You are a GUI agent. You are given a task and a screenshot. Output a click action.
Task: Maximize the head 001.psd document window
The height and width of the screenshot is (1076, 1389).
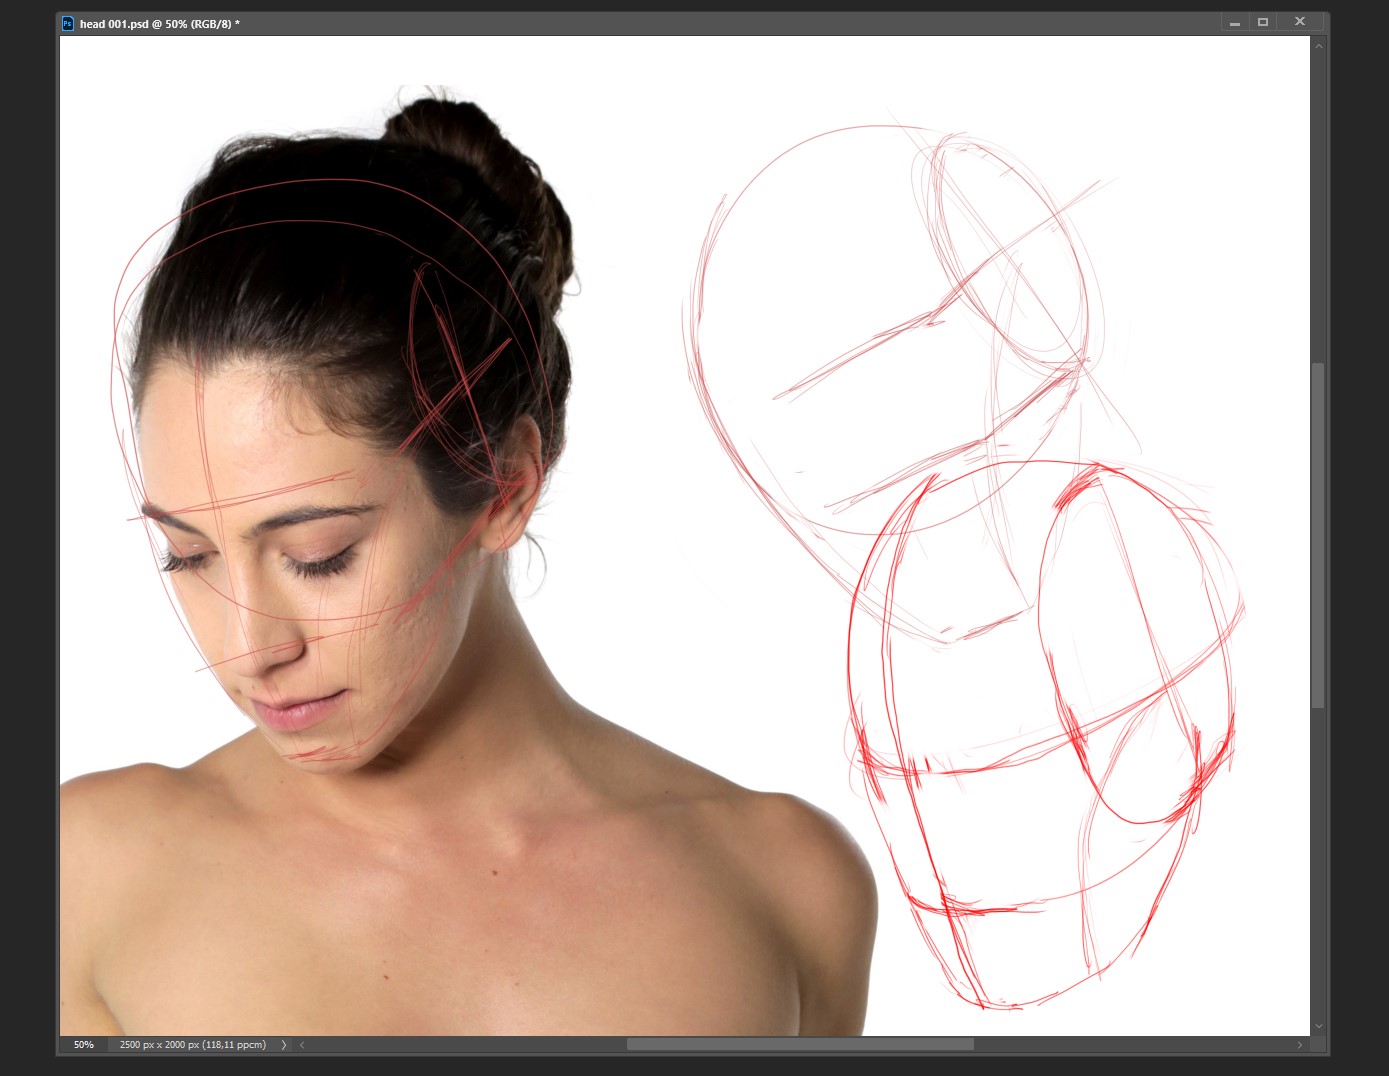click(x=1263, y=22)
